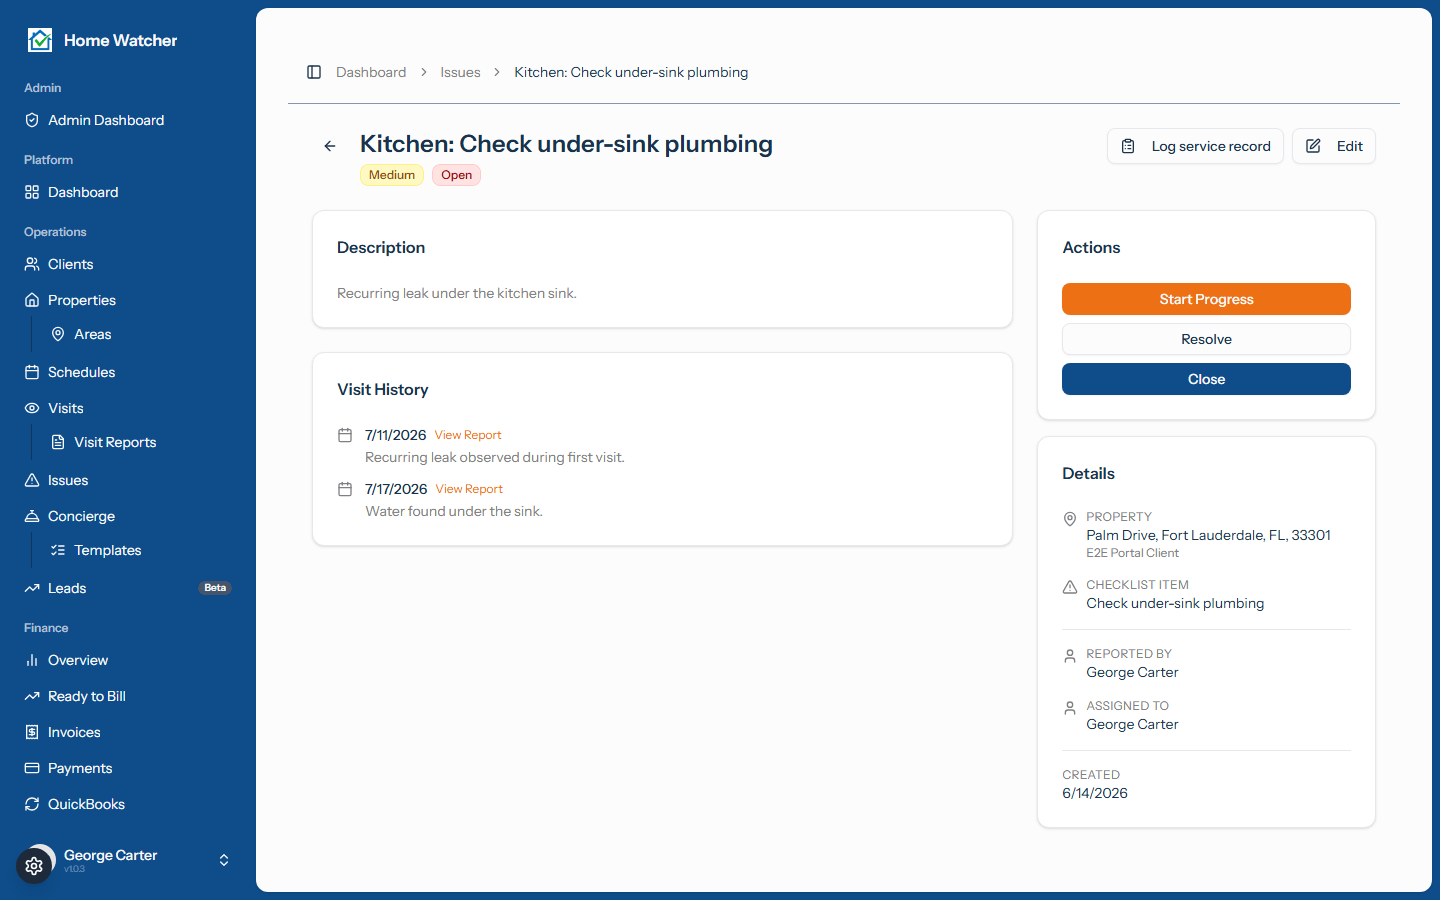This screenshot has height=900, width=1440.
Task: Click the Properties house icon
Action: pyautogui.click(x=32, y=300)
